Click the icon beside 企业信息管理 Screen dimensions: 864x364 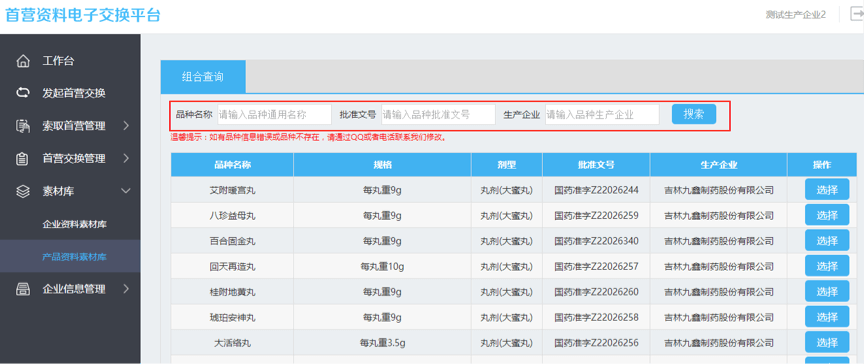point(23,289)
